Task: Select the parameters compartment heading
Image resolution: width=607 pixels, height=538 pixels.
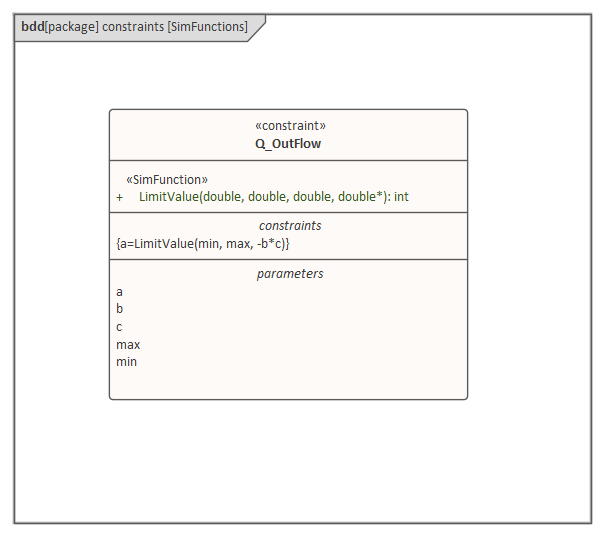Action: (290, 273)
